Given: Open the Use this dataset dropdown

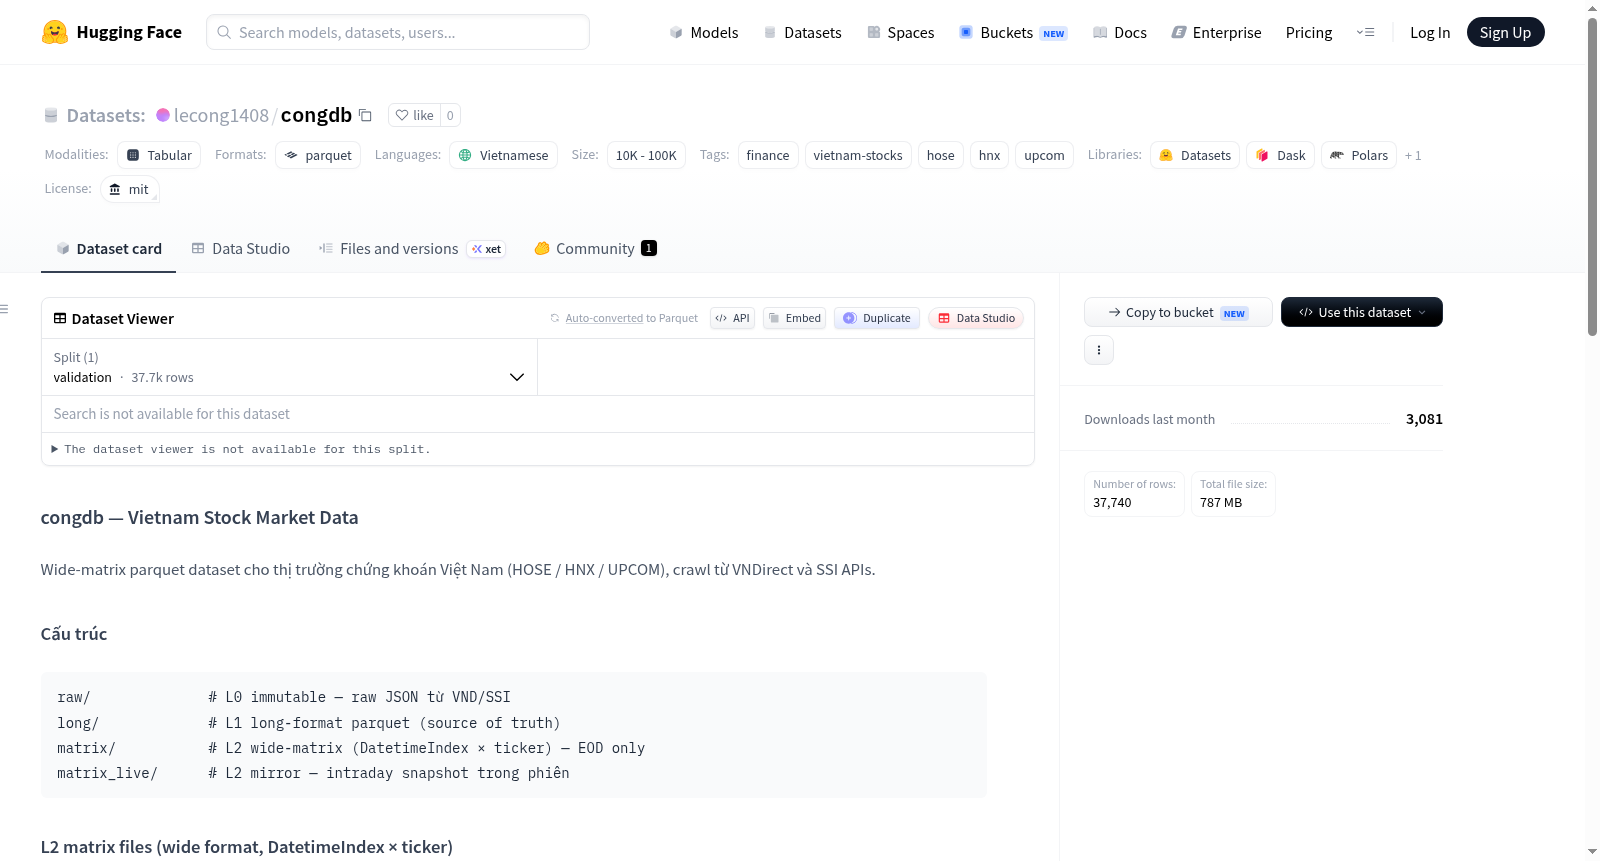Looking at the screenshot, I should pyautogui.click(x=1362, y=312).
